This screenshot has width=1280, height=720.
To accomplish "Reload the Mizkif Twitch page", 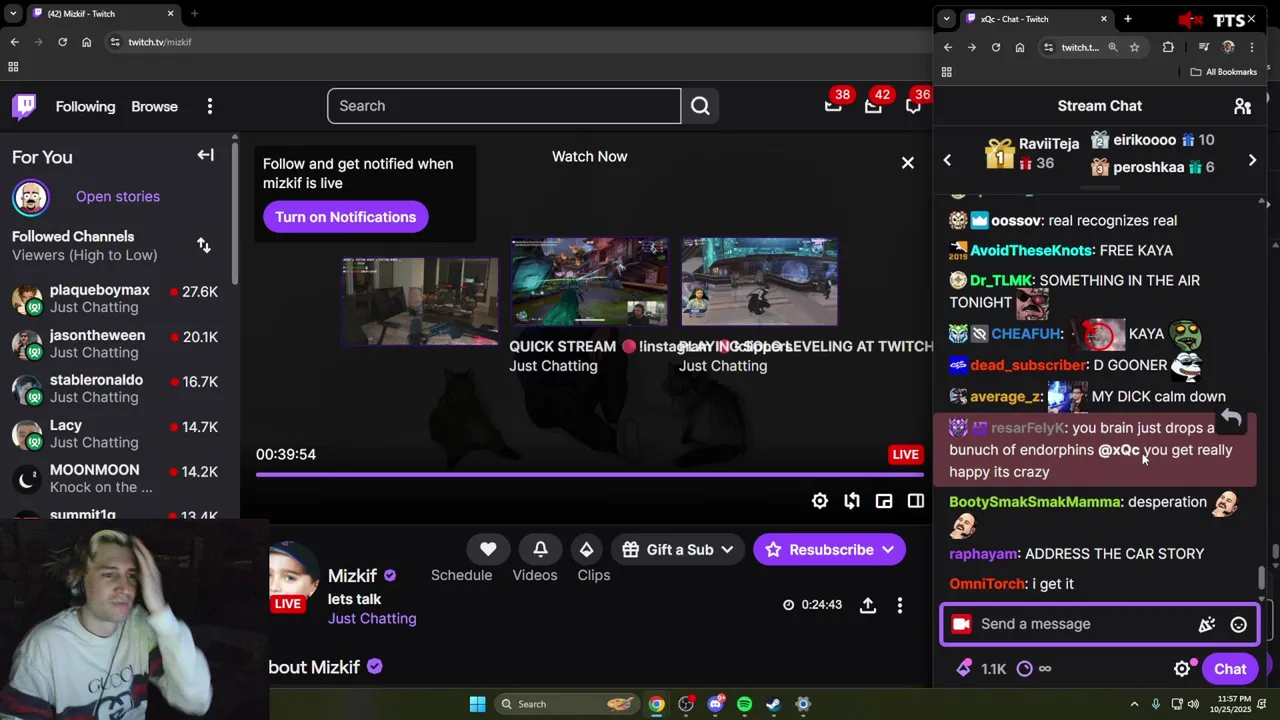I will (x=62, y=42).
